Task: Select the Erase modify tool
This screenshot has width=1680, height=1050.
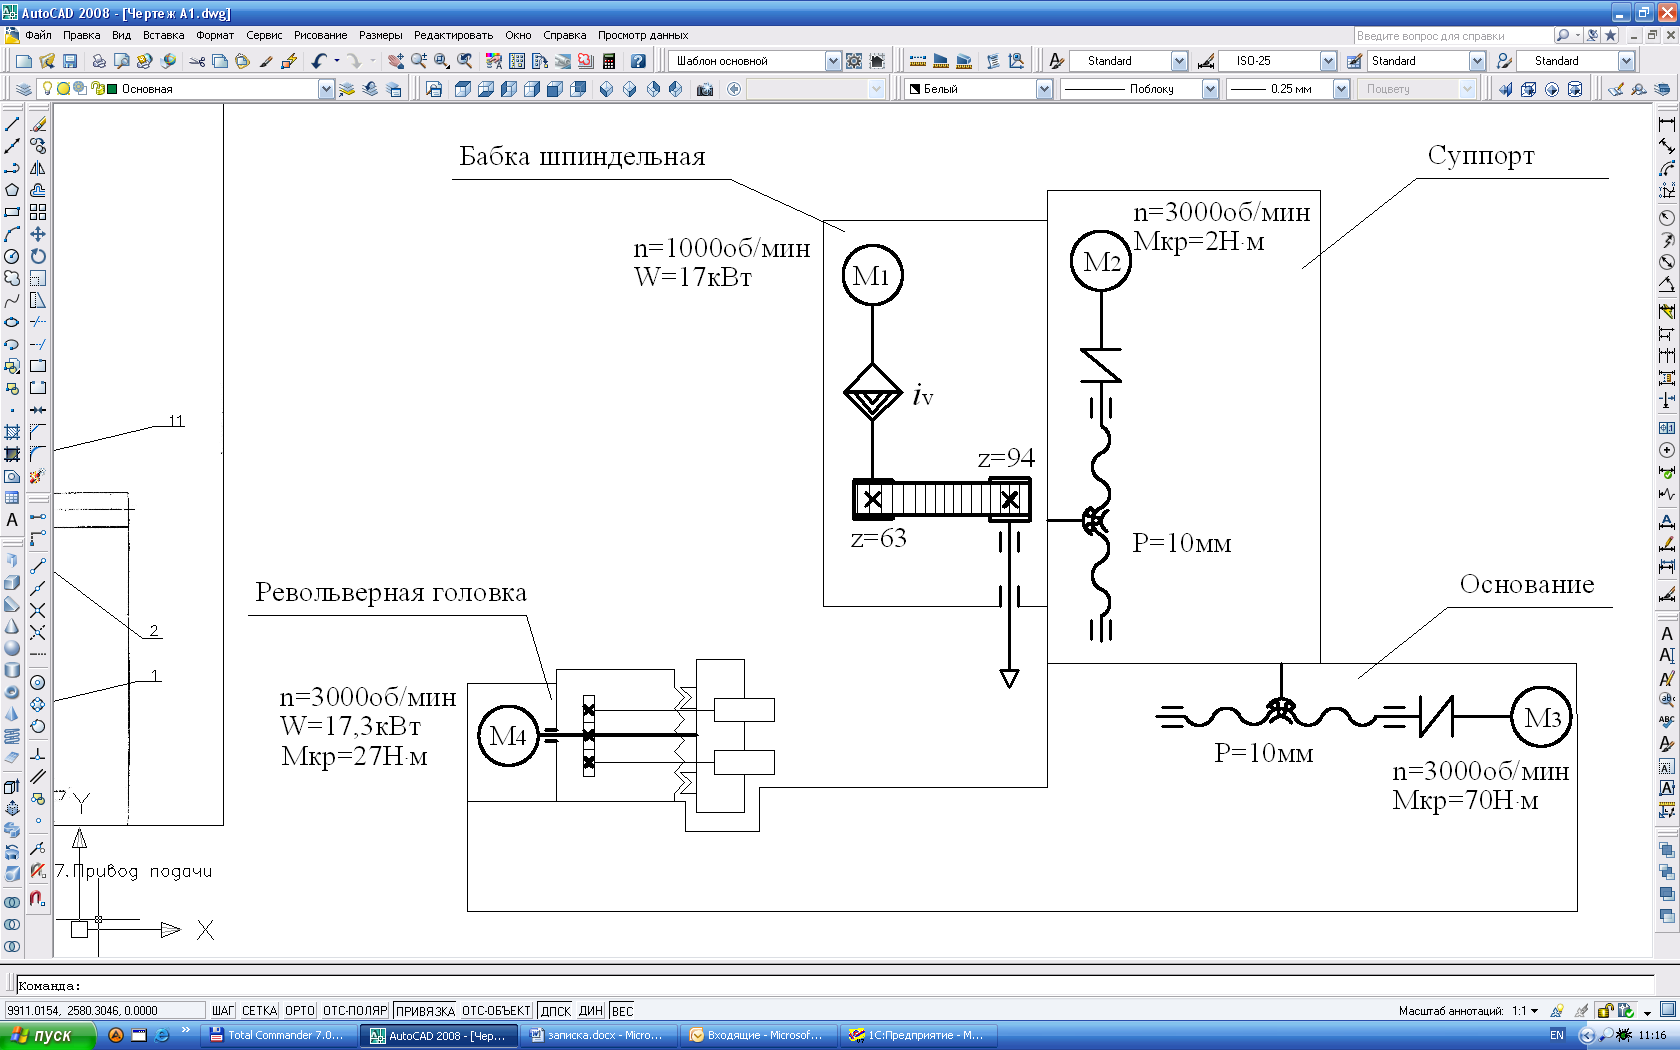Action: (38, 124)
